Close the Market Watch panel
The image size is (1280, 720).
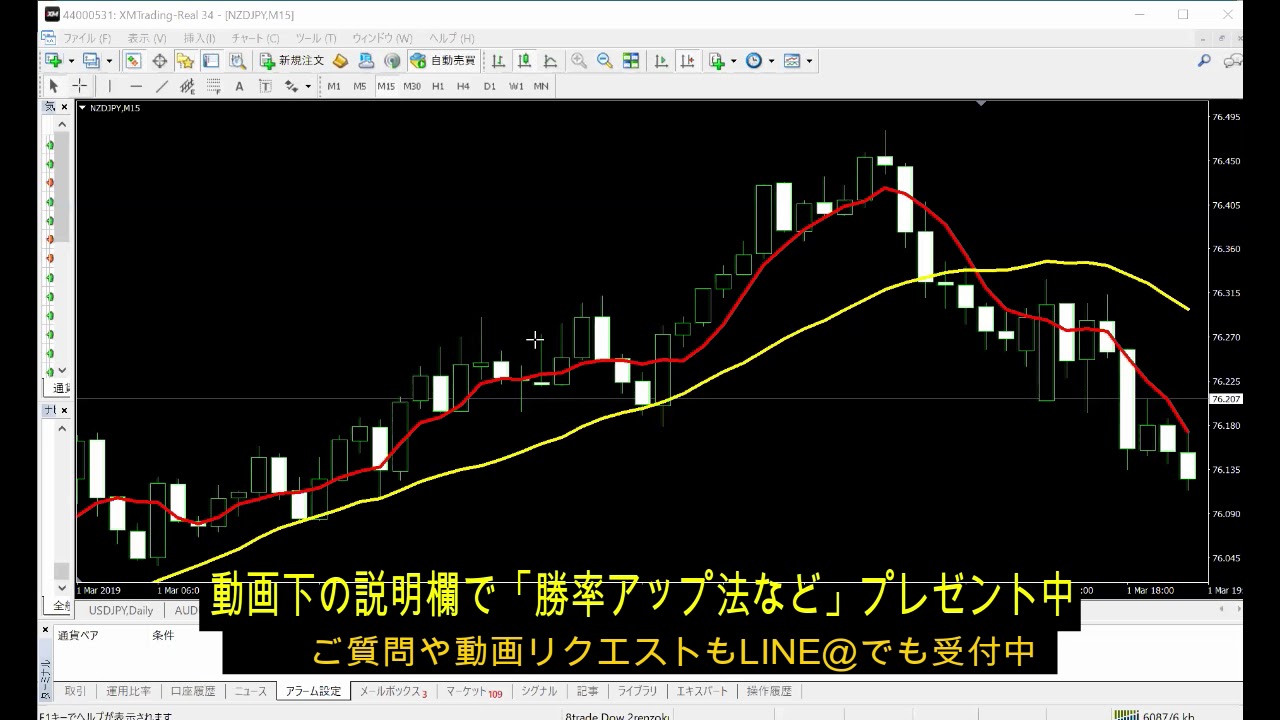(64, 107)
